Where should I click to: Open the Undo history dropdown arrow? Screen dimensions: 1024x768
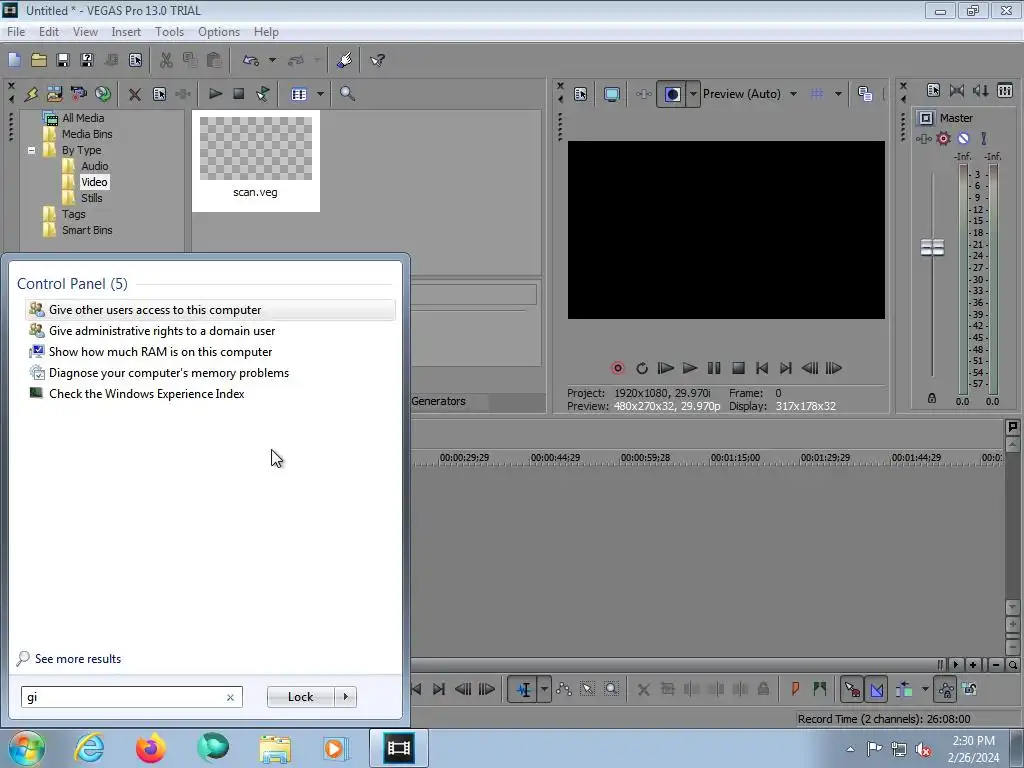[272, 60]
